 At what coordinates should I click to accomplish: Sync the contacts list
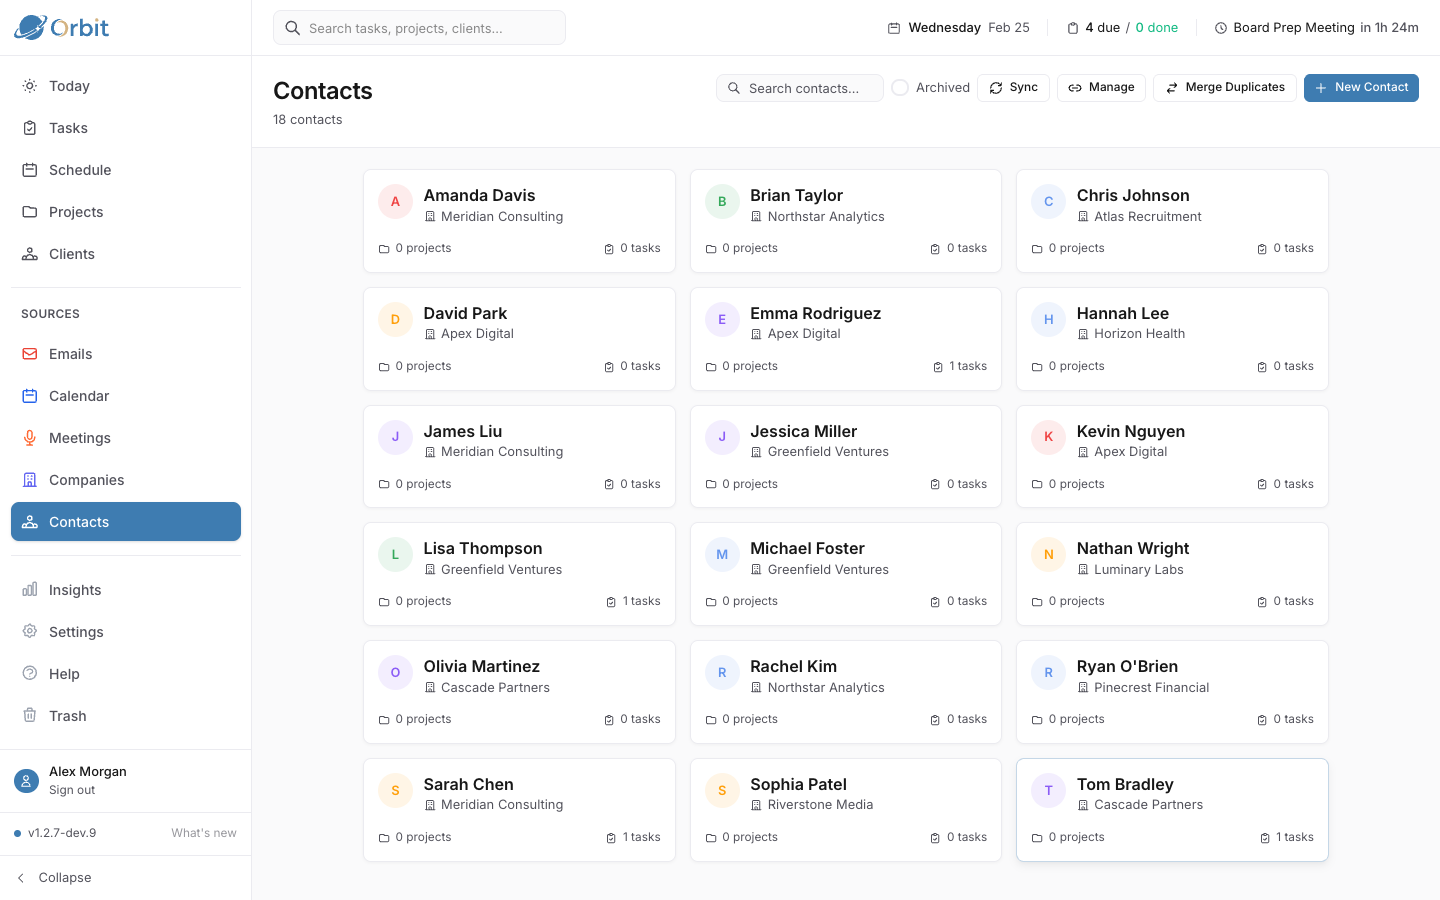click(x=1013, y=87)
